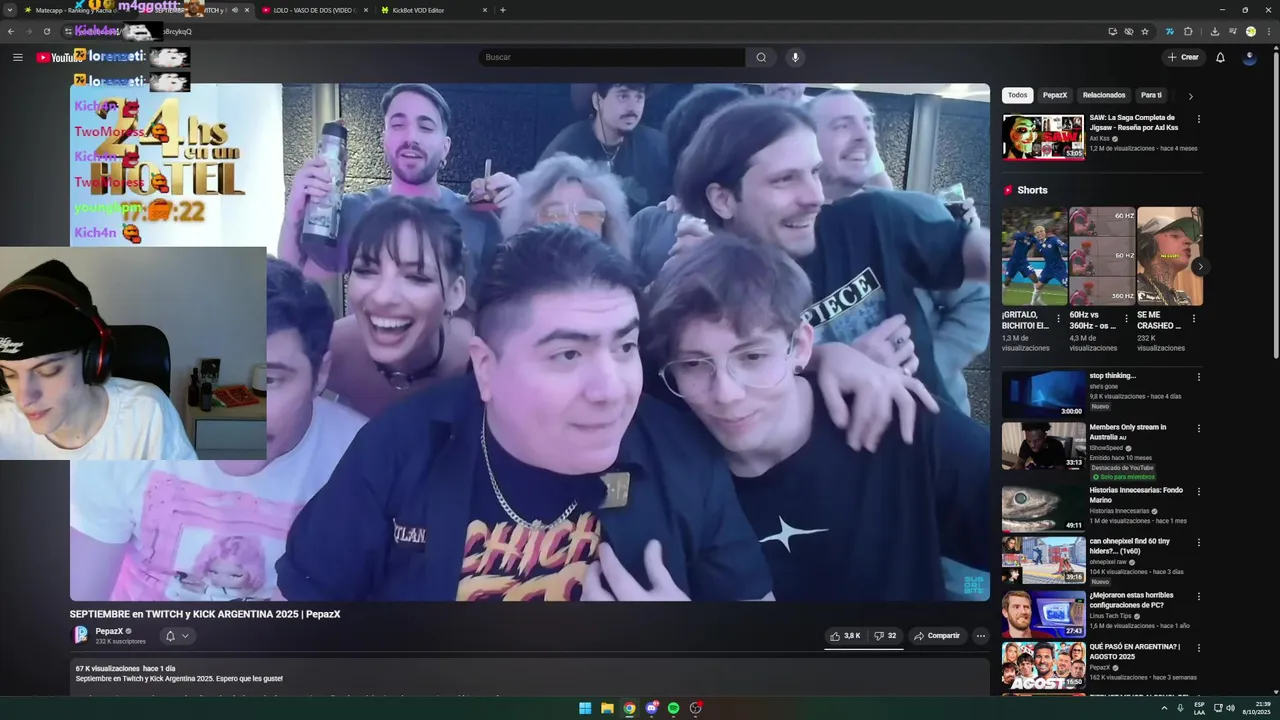Open options for ohnepixel video
1280x720 pixels.
coord(1199,543)
